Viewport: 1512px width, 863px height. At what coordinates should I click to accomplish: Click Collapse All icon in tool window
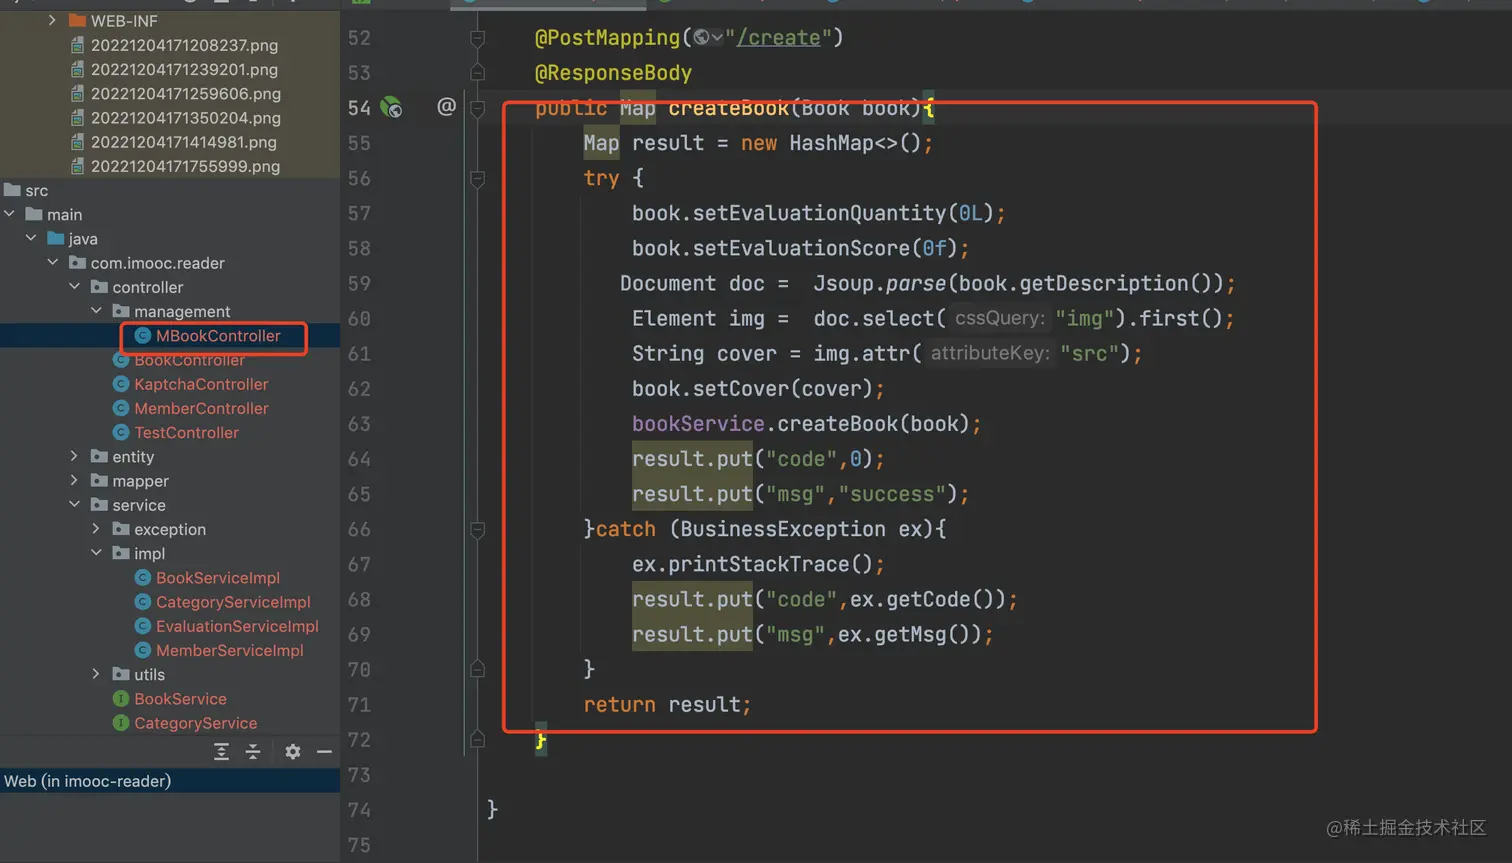point(253,752)
